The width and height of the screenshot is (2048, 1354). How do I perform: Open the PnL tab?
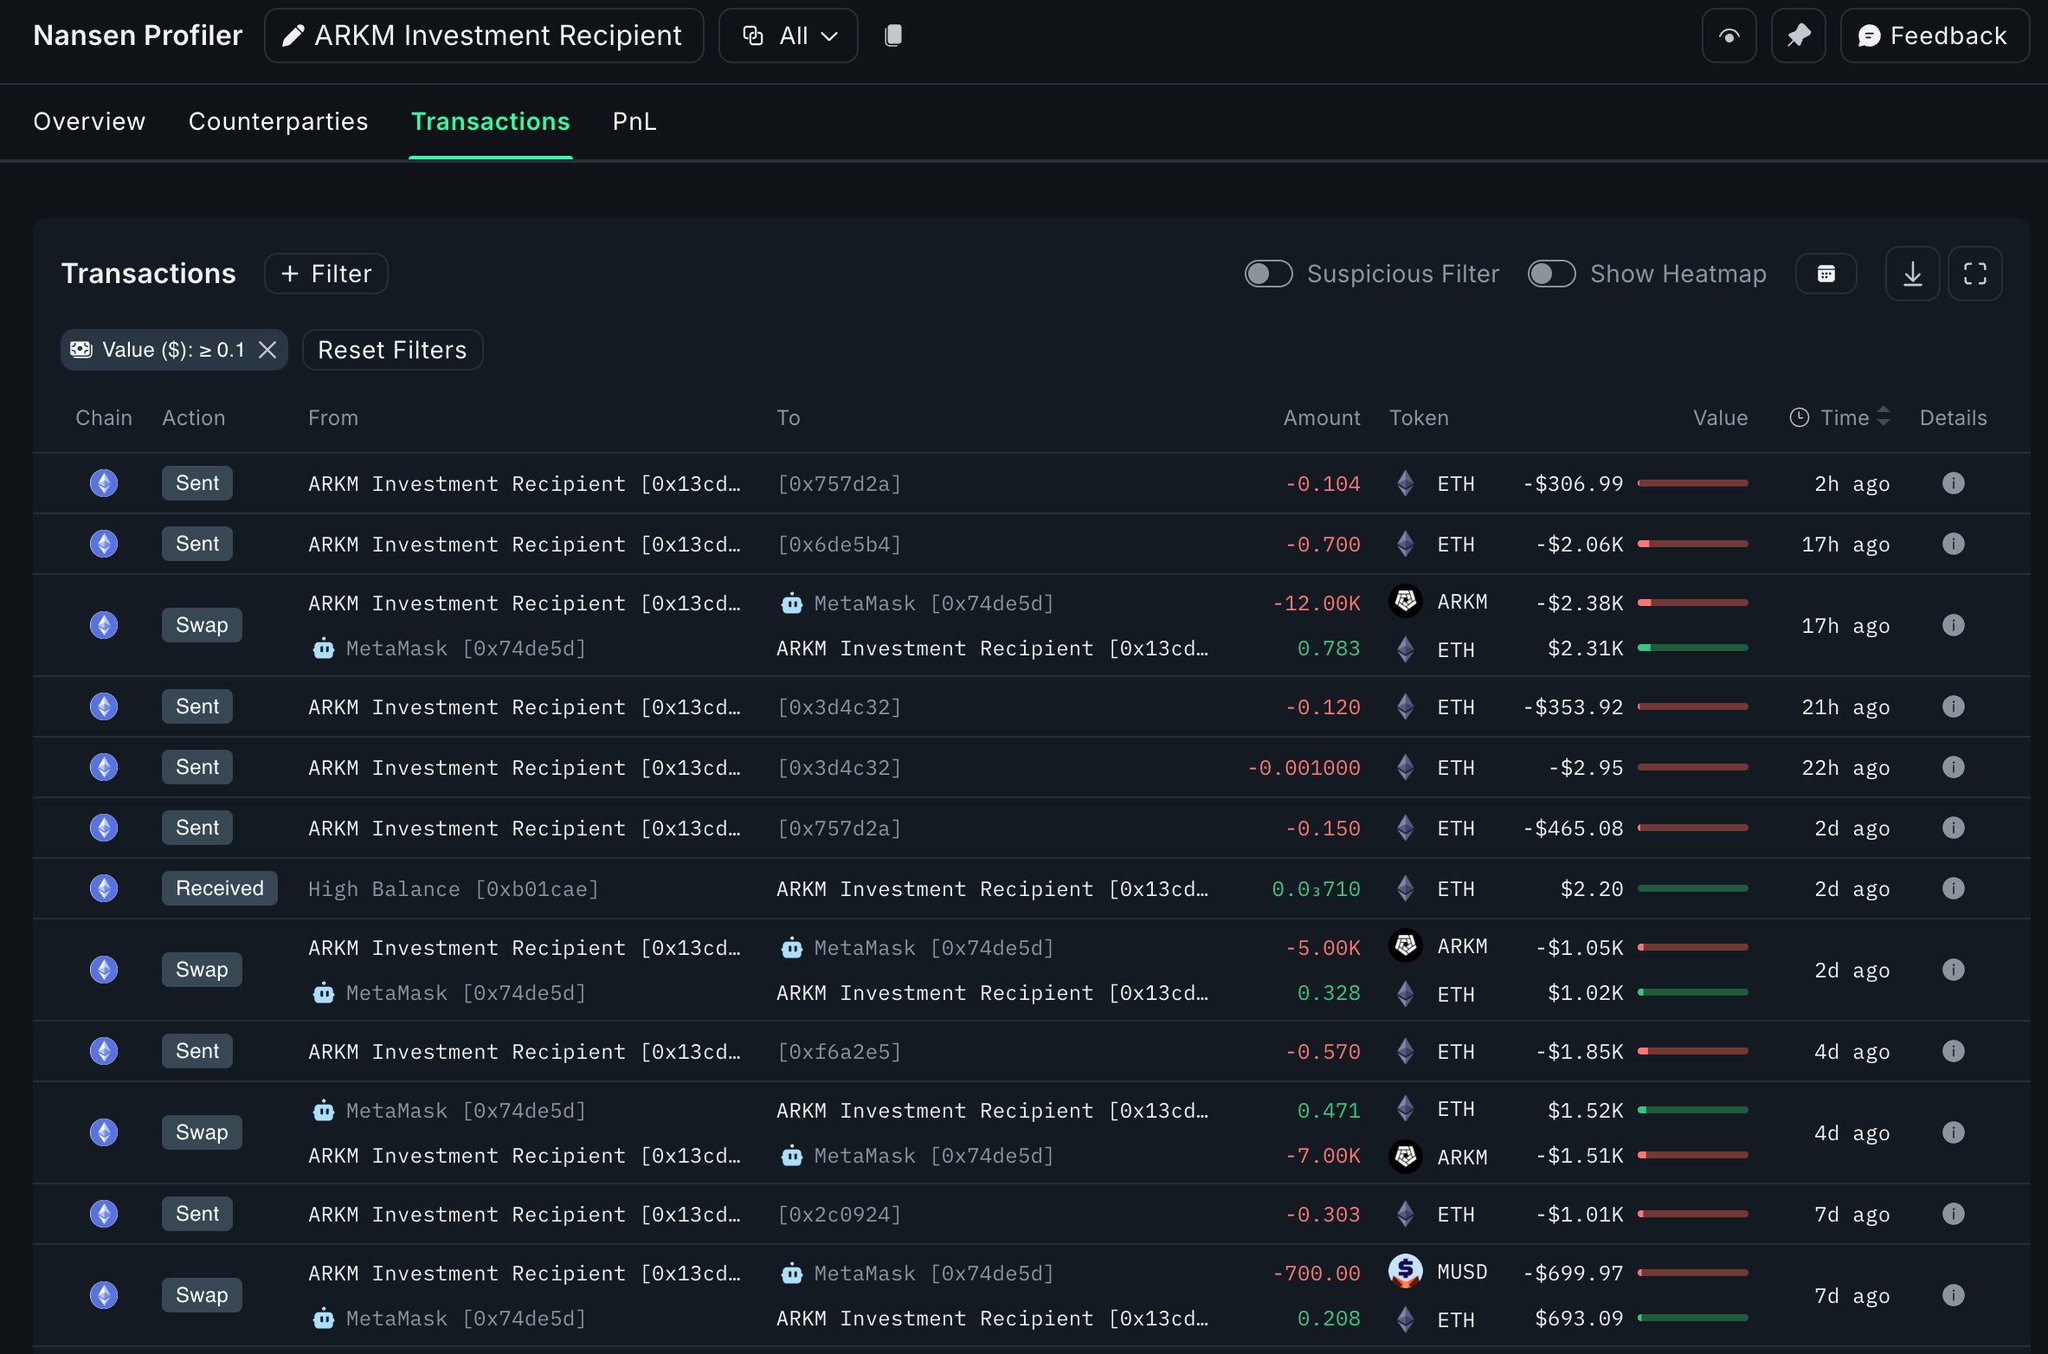pos(634,121)
